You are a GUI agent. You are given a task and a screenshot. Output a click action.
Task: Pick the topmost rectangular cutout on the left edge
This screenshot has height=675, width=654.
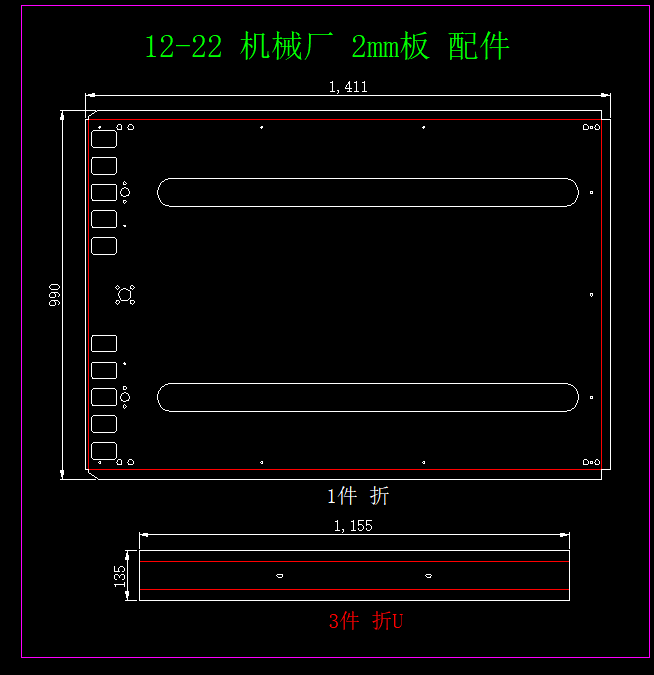tap(104, 139)
